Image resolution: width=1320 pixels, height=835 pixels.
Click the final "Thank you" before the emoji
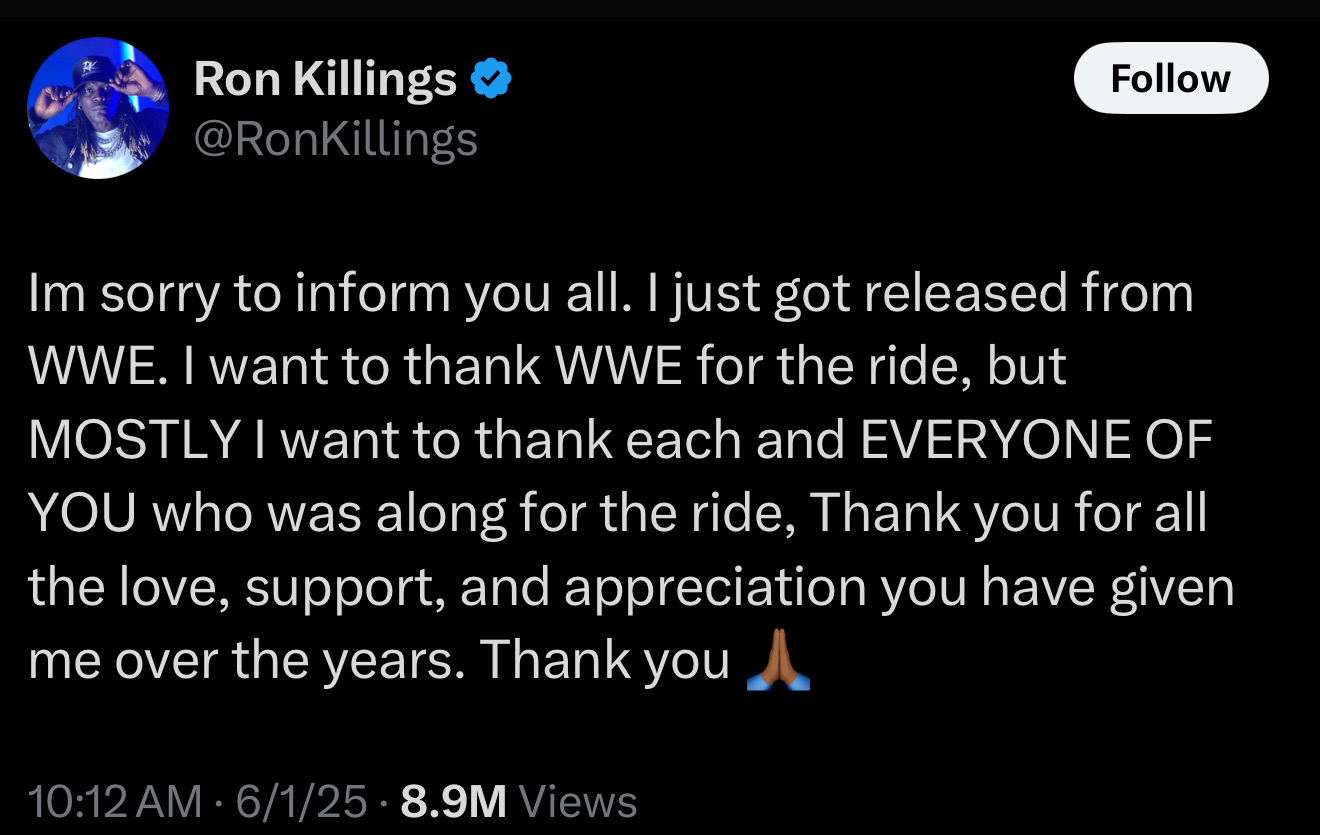tap(604, 661)
